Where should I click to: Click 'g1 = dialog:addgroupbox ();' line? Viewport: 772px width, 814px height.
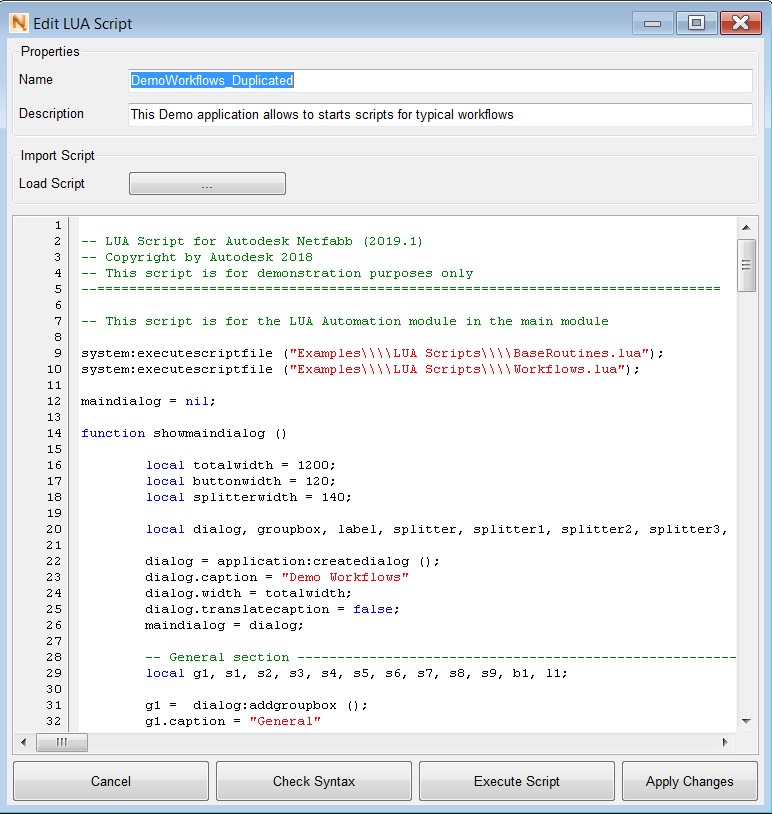(256, 706)
